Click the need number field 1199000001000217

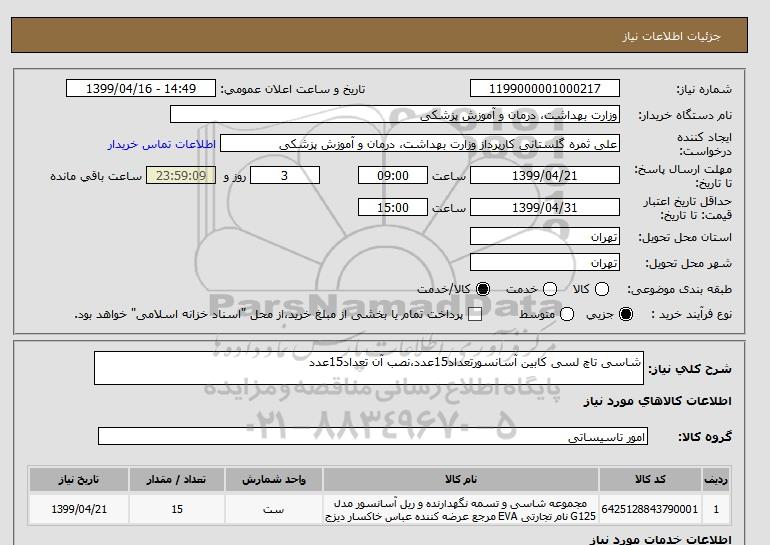coord(545,88)
